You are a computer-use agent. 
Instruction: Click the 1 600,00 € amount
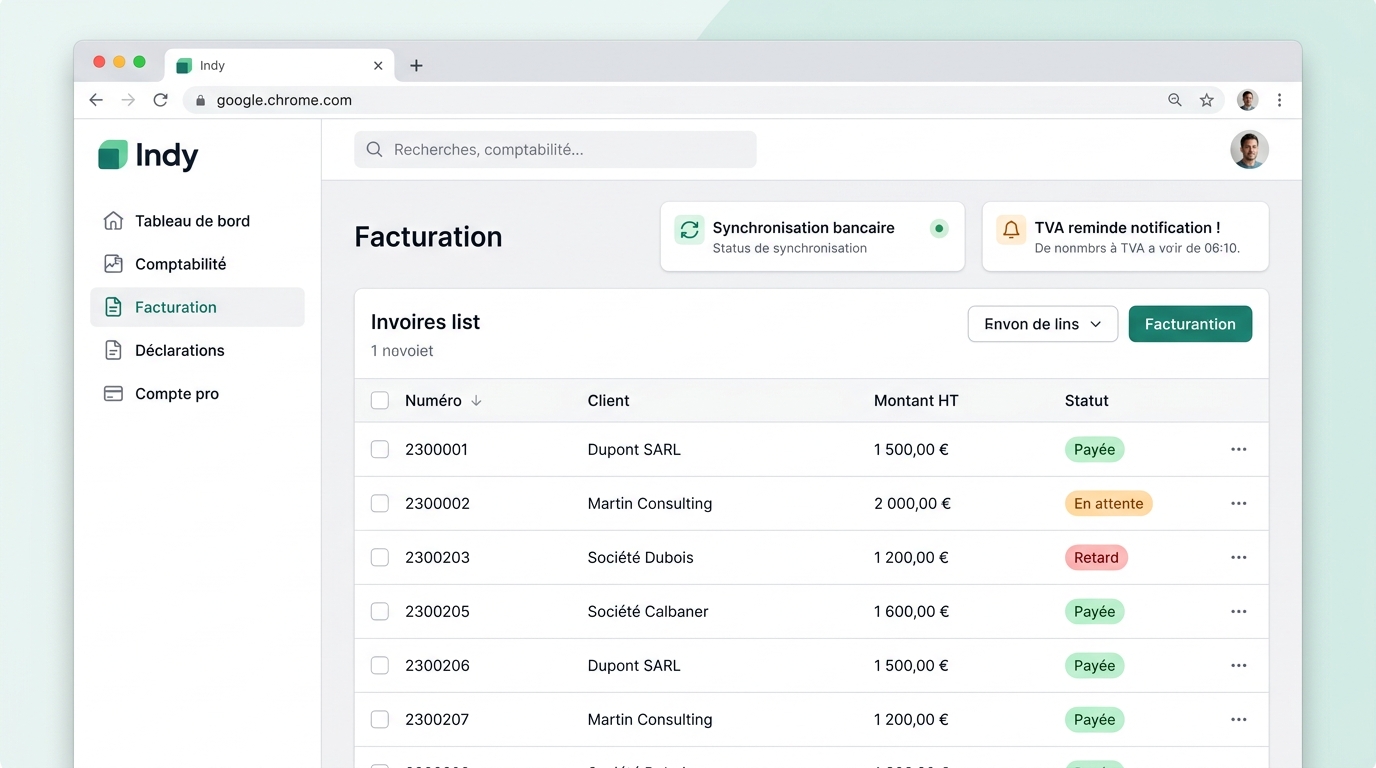pos(911,612)
